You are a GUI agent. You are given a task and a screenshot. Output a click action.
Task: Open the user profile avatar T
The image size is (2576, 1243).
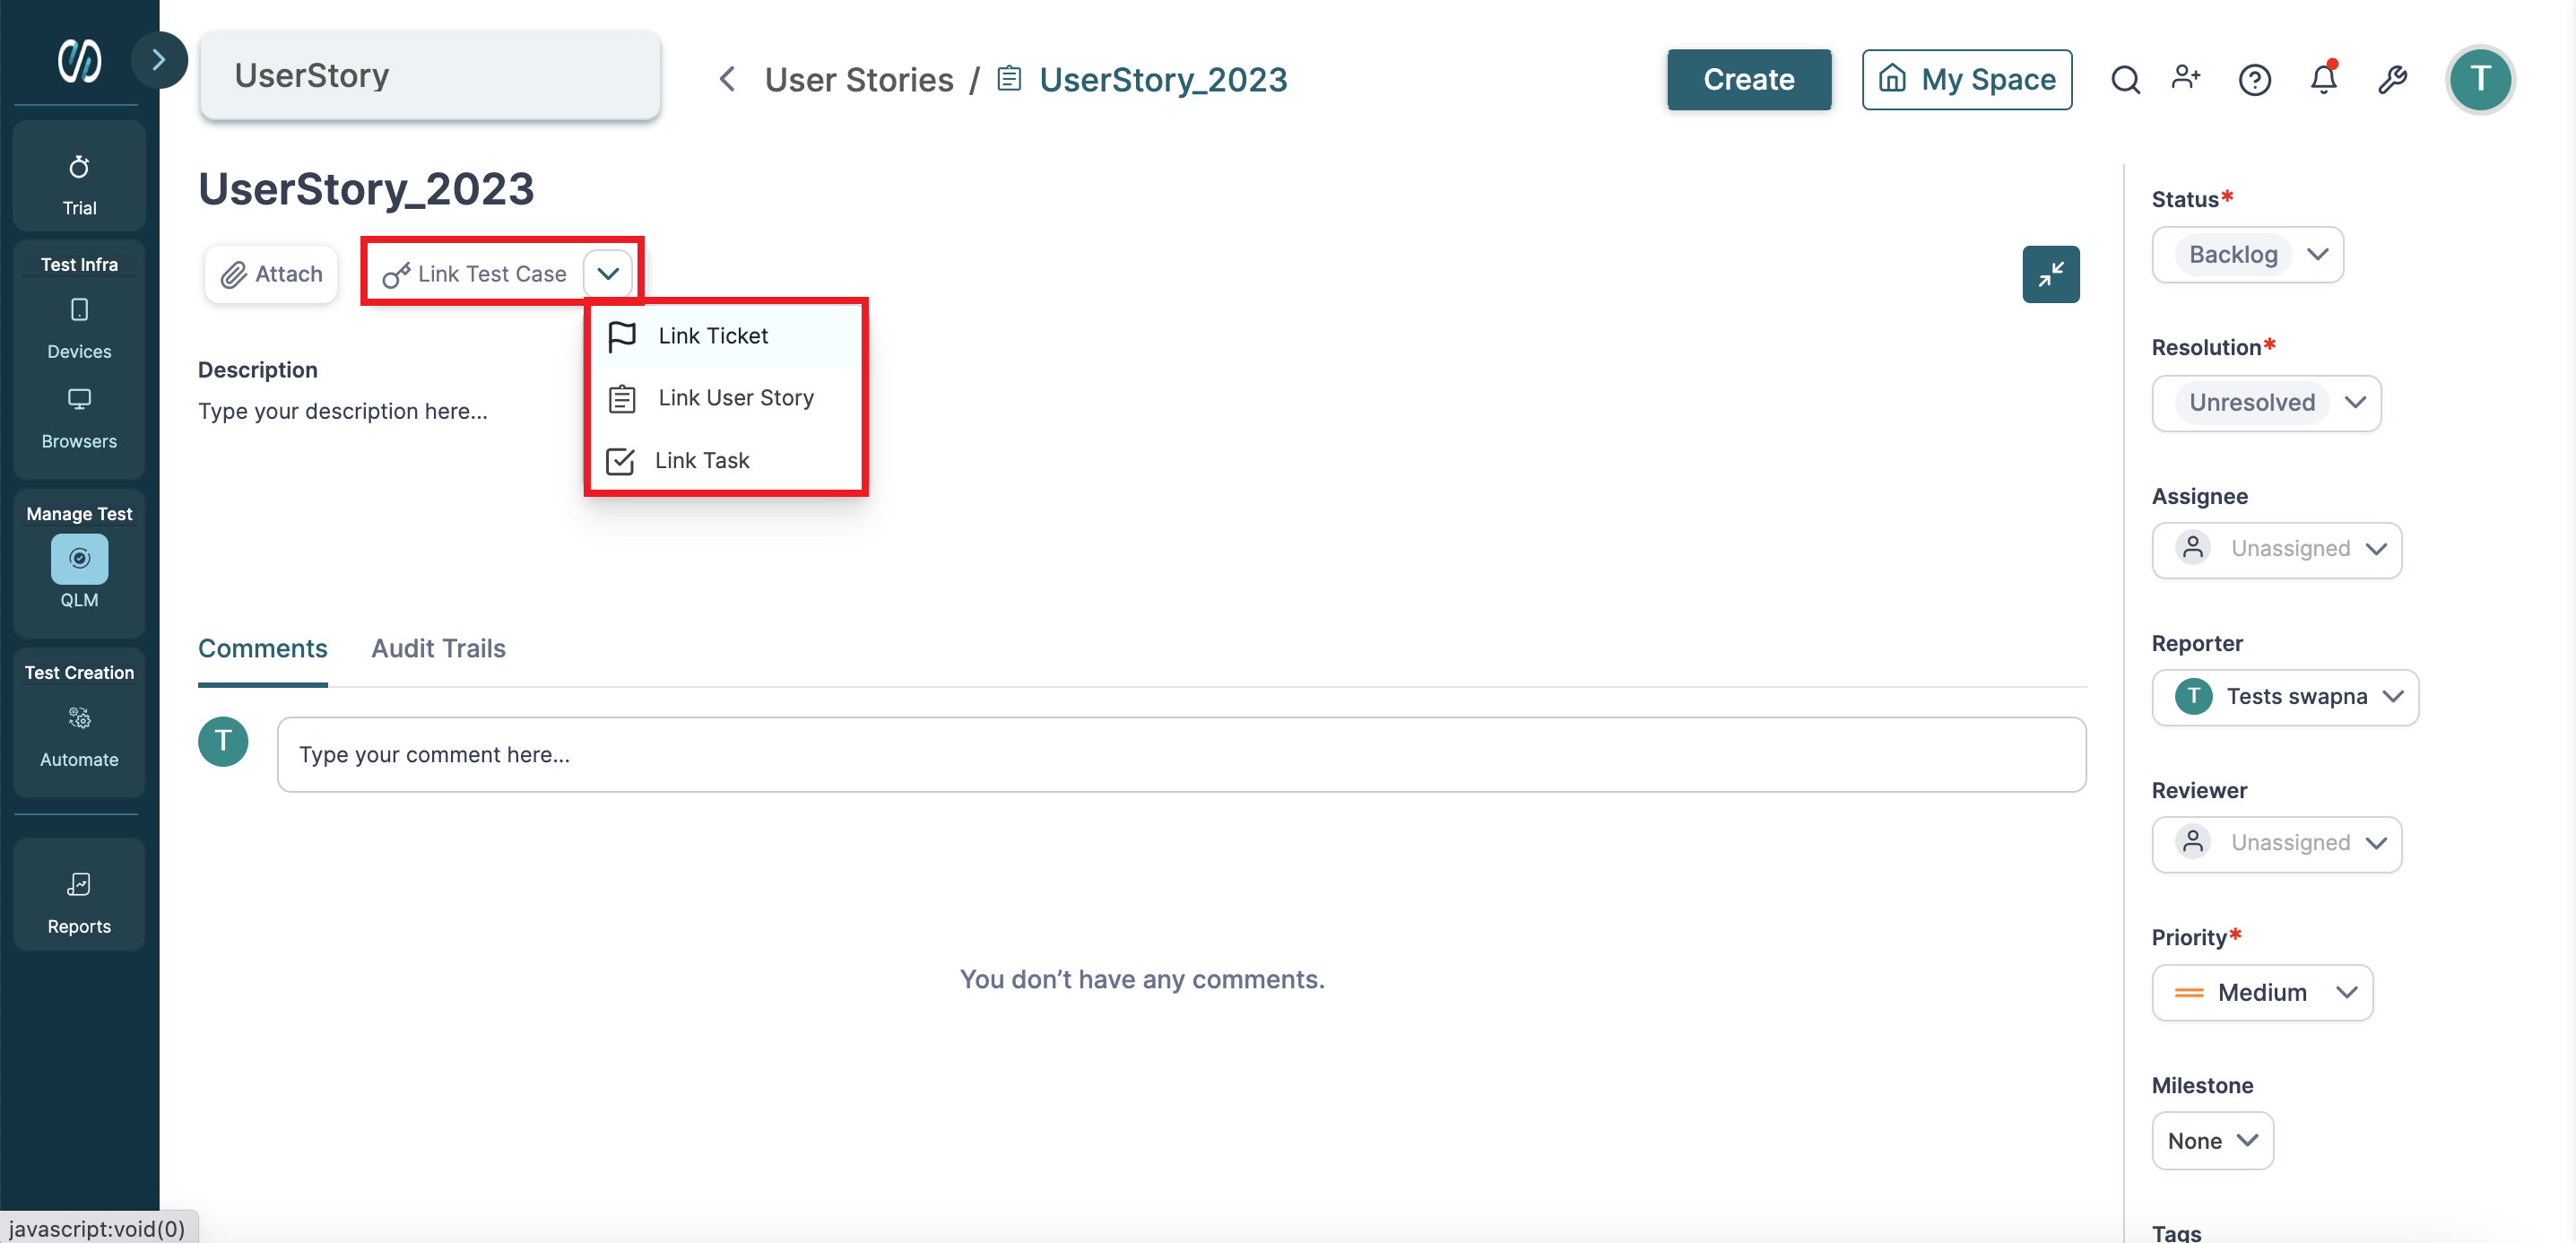tap(2480, 79)
